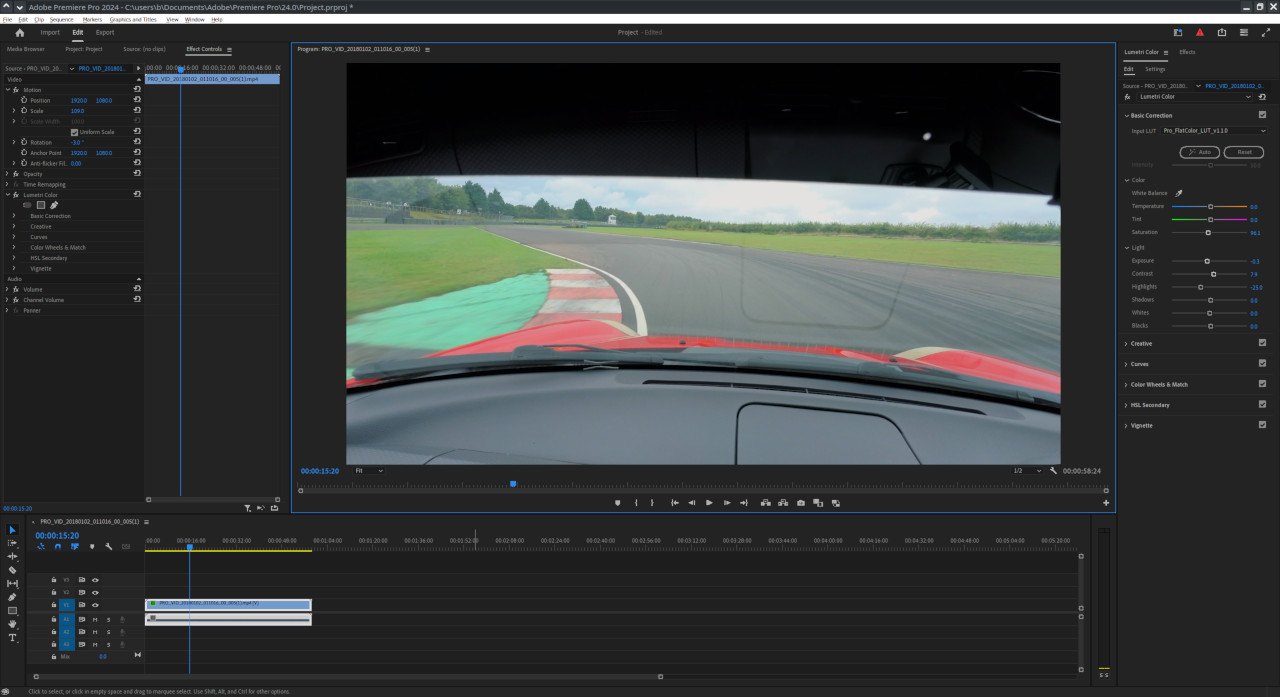Select the Pen tool in timeline toolbar
The image size is (1280, 697).
coord(13,597)
